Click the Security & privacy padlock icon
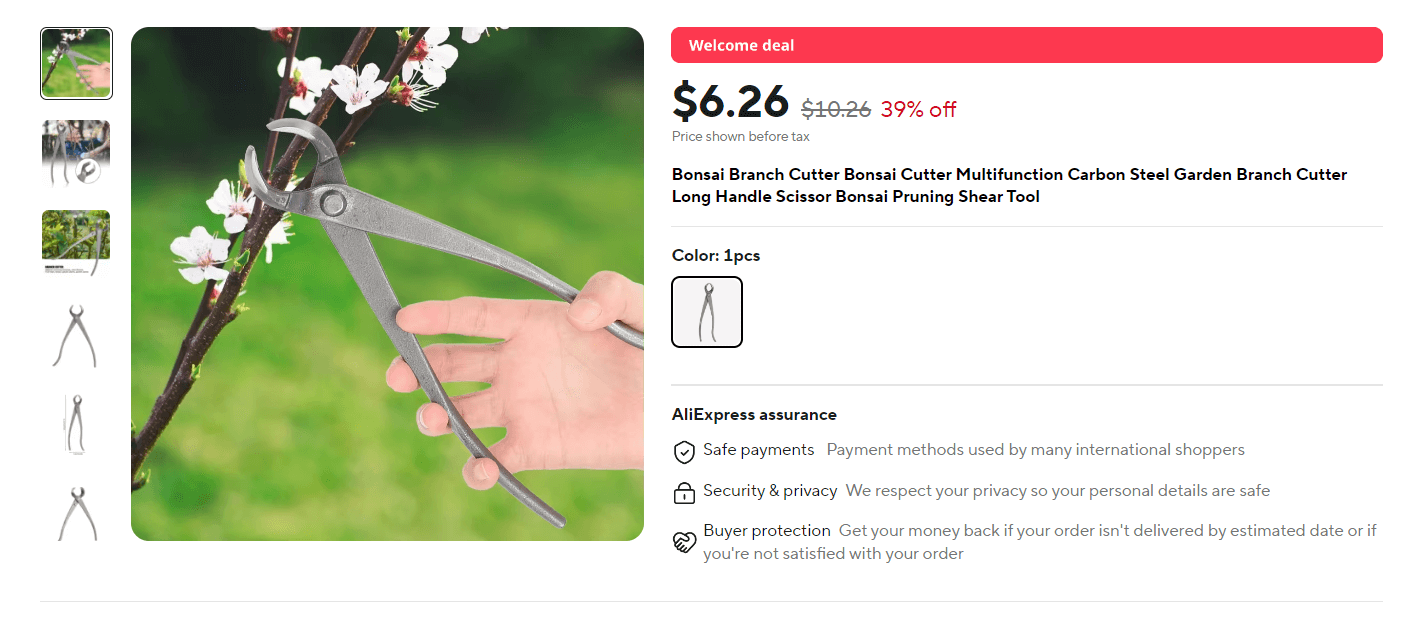The width and height of the screenshot is (1402, 623). click(684, 492)
